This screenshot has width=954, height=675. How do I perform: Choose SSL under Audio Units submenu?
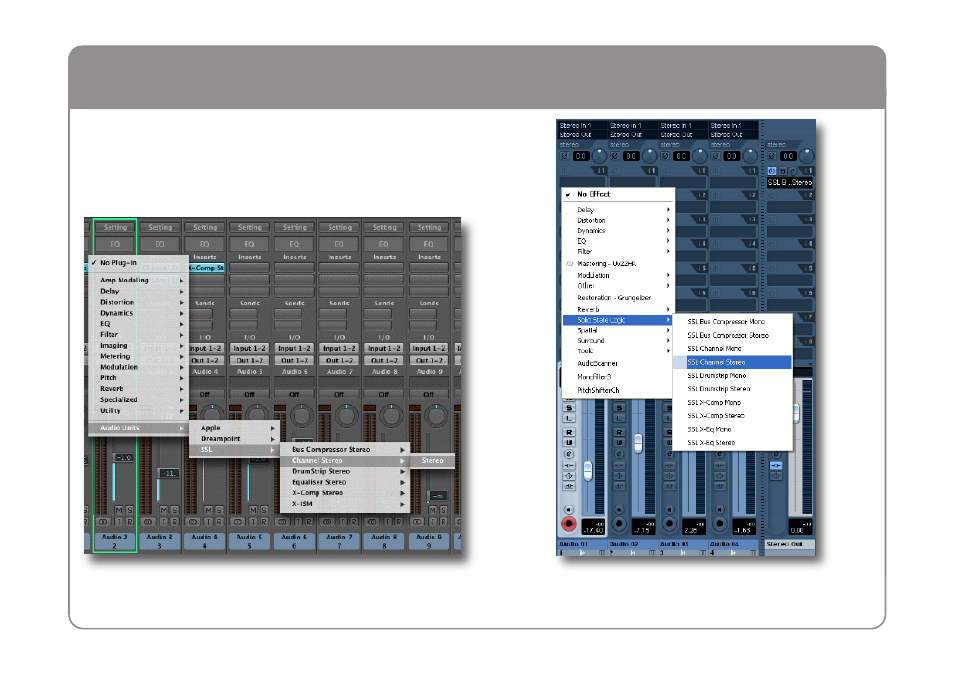234,450
